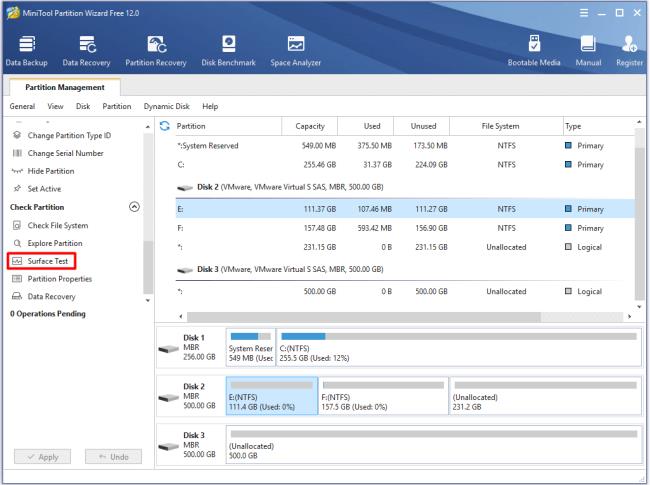Collapse the Check Partition section
This screenshot has width=650, height=485.
click(x=134, y=206)
